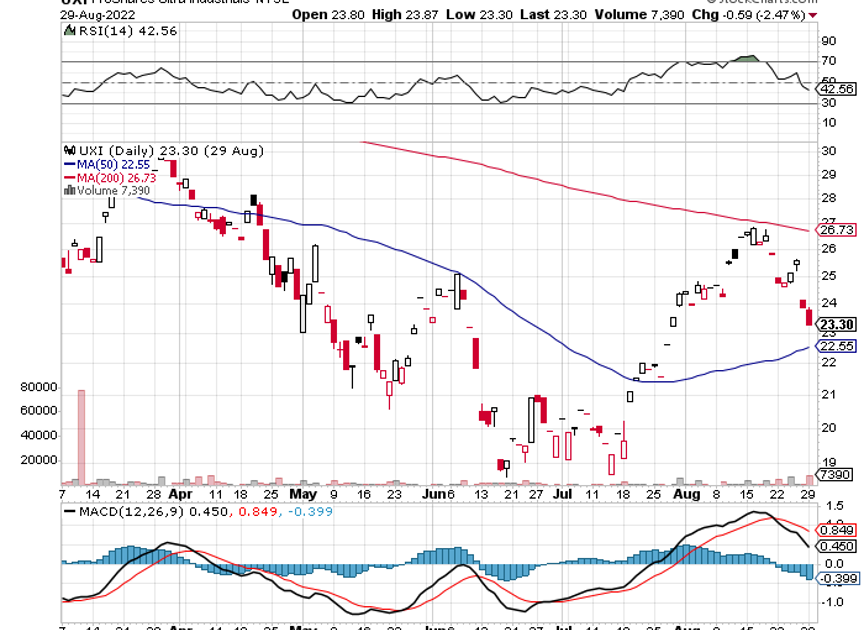
Task: Click the 'MACD(12,26,9) 0.450' legend text
Action: tap(153, 511)
